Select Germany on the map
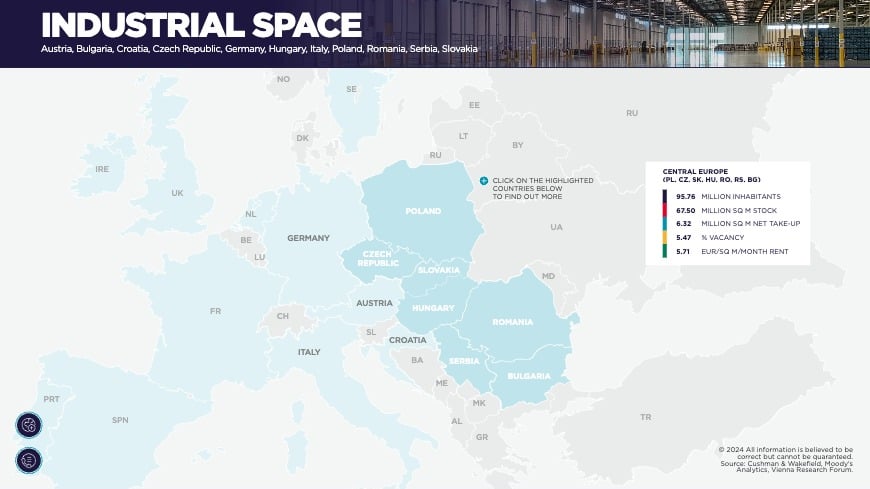870x489 pixels. (308, 238)
